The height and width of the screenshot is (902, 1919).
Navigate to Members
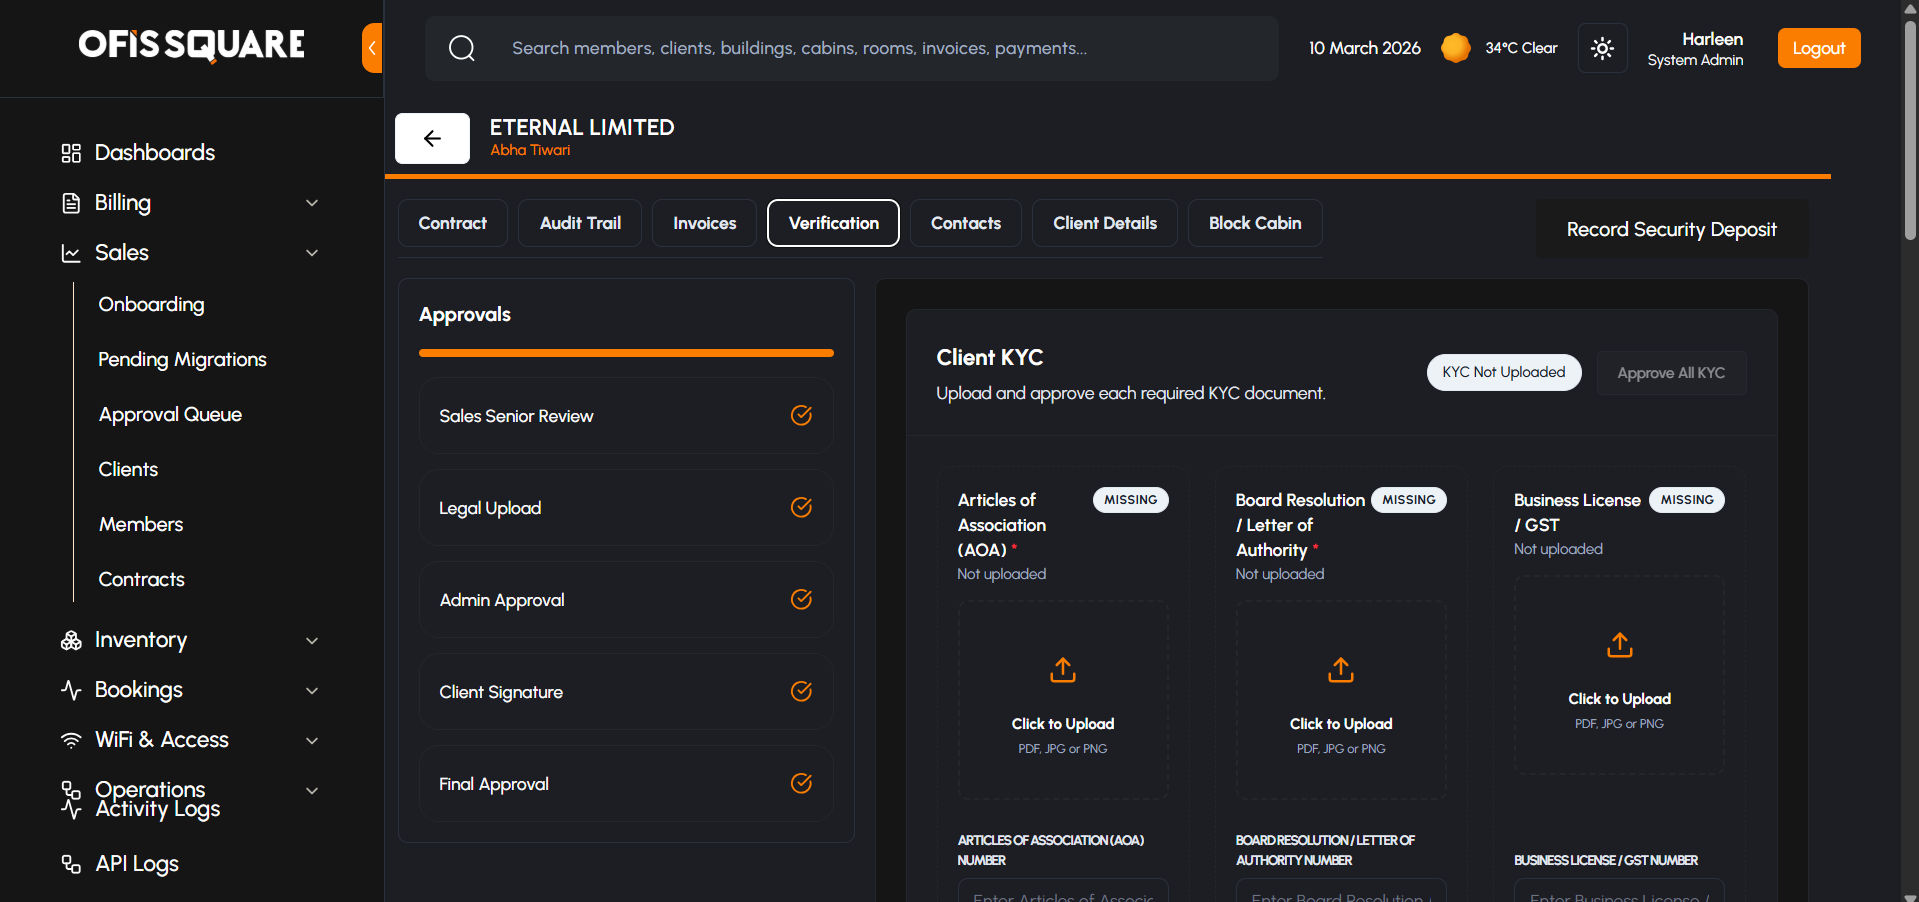coord(141,525)
